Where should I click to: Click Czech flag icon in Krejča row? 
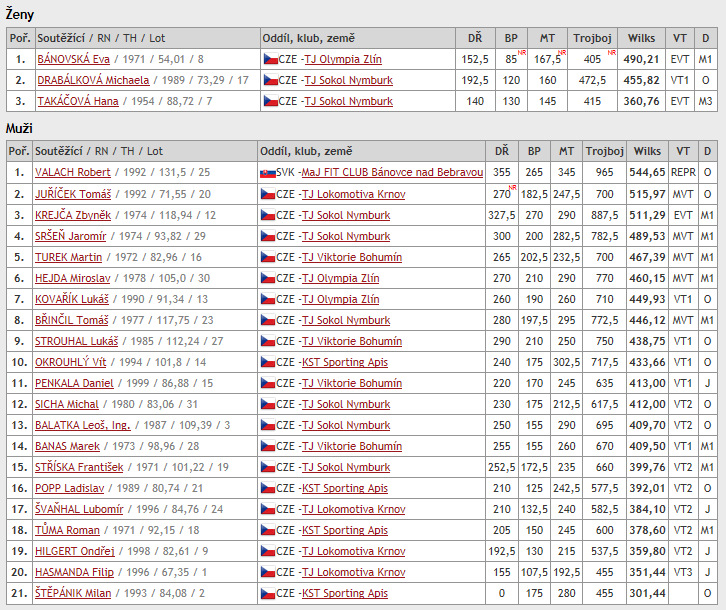[x=268, y=215]
